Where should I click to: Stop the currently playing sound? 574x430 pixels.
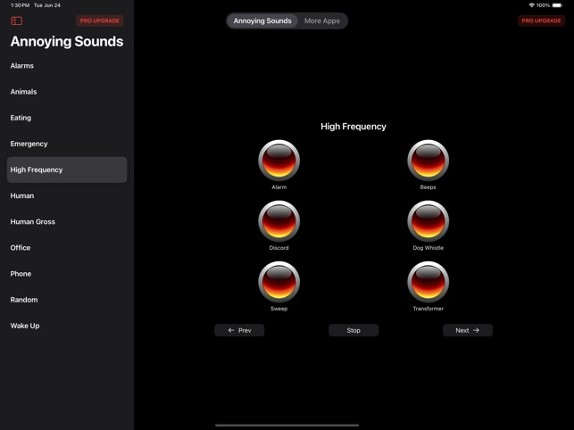point(353,330)
